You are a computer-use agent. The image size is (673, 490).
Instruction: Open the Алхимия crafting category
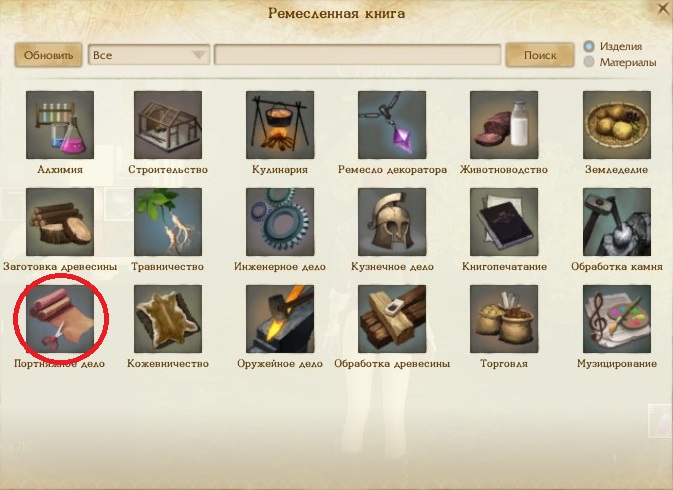pyautogui.click(x=60, y=125)
